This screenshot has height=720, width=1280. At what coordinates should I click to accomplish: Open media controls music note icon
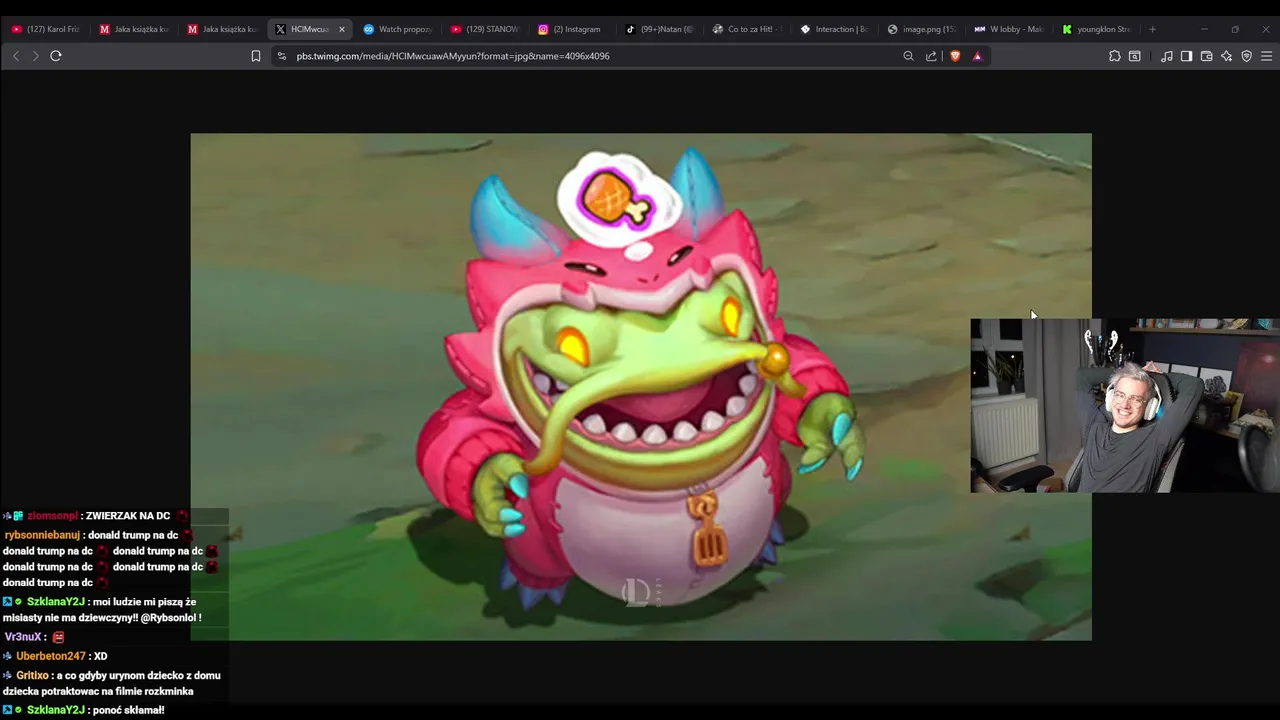tap(1167, 56)
